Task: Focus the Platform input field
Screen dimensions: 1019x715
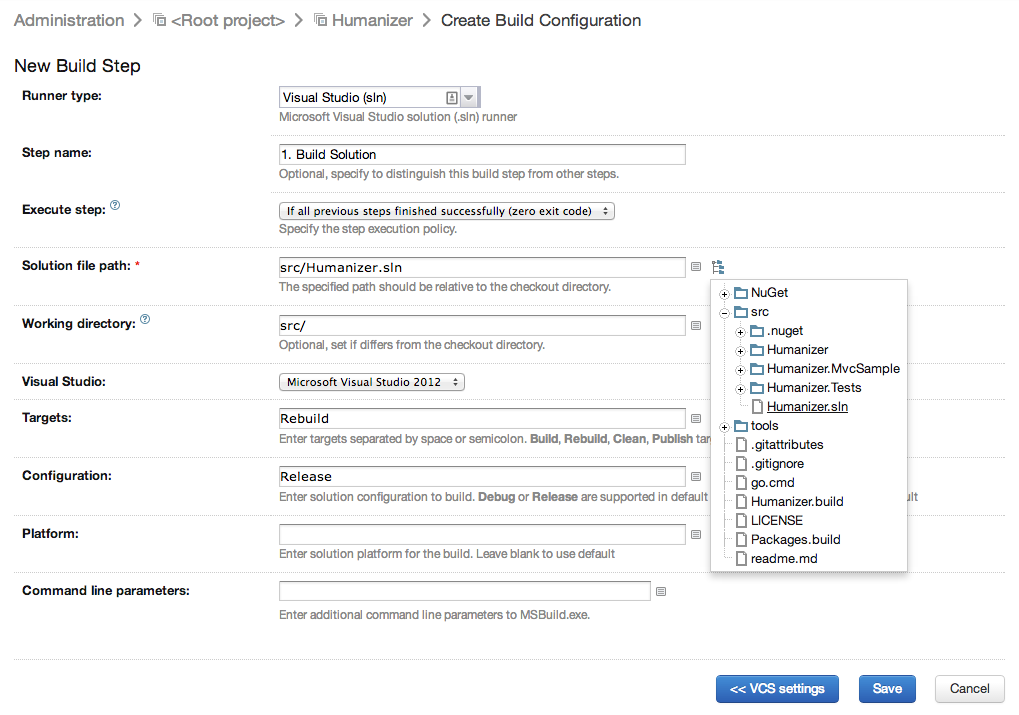Action: (x=482, y=534)
